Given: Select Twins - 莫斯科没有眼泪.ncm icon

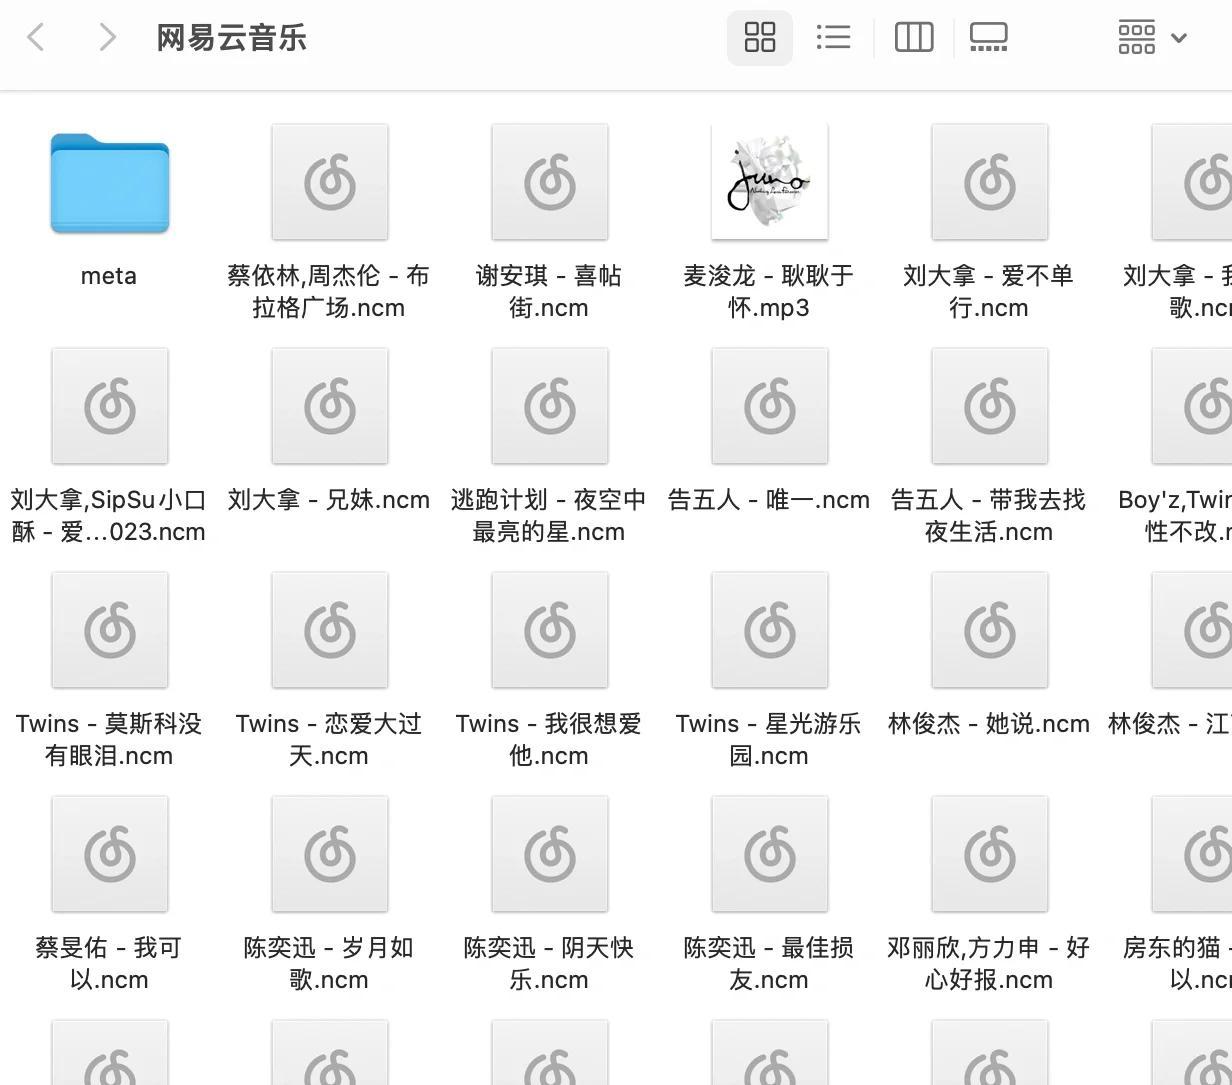Looking at the screenshot, I should (110, 630).
